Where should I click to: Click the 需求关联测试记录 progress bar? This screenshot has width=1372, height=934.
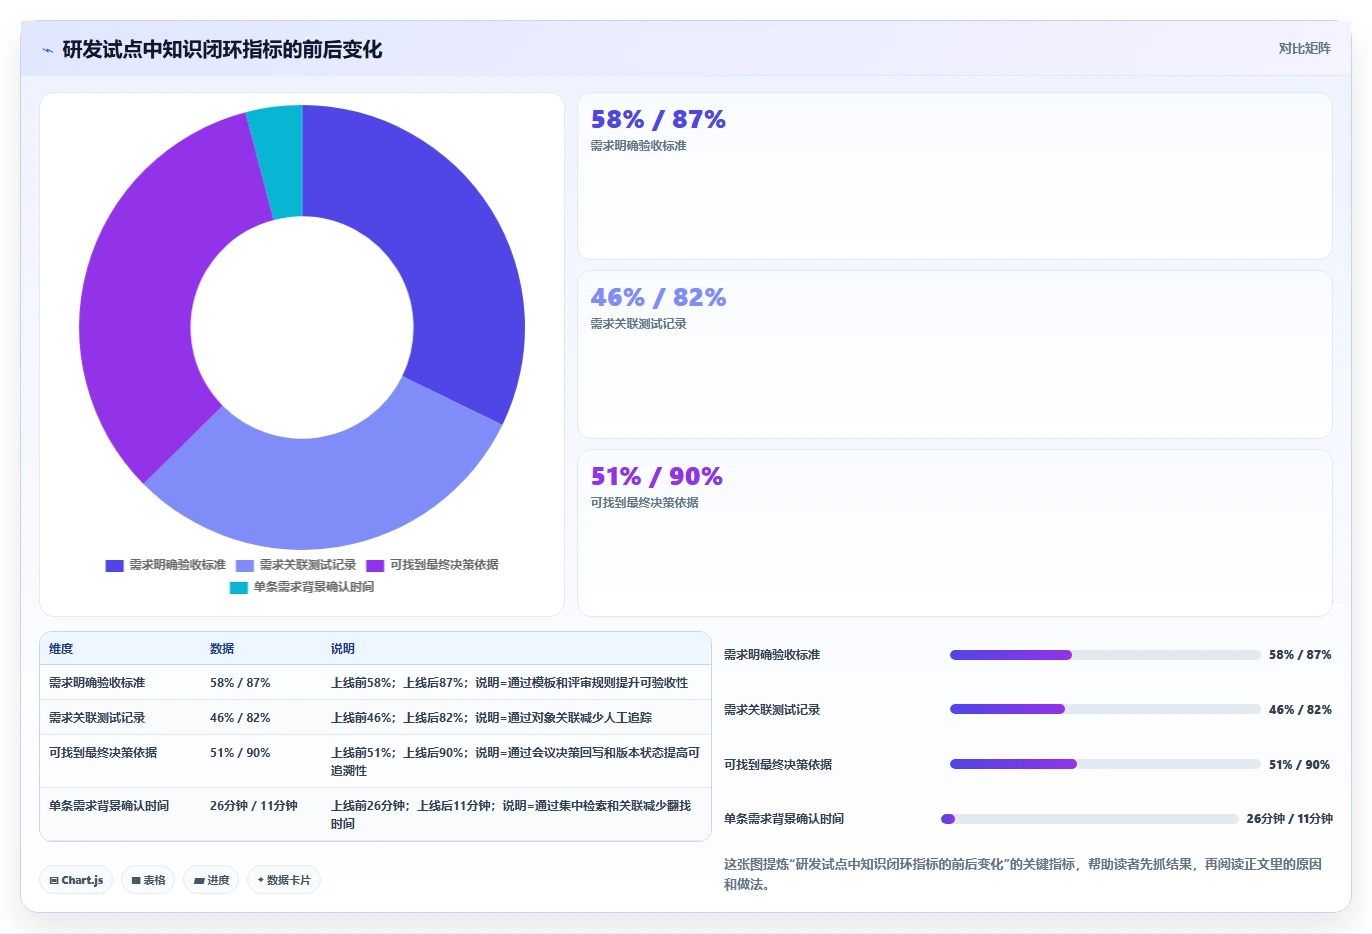pos(1105,709)
